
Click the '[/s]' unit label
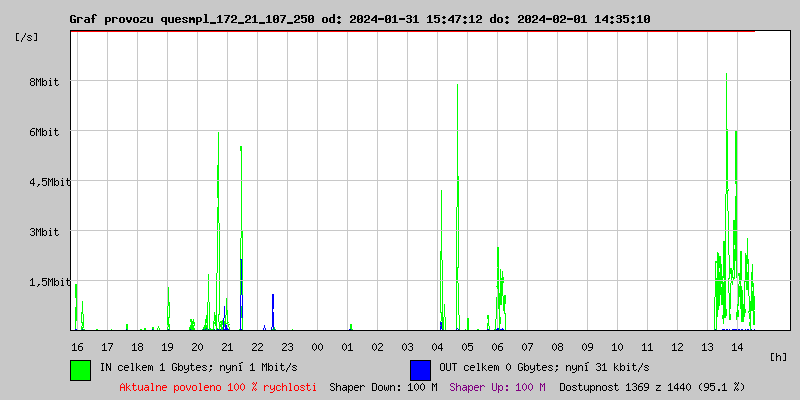point(27,37)
